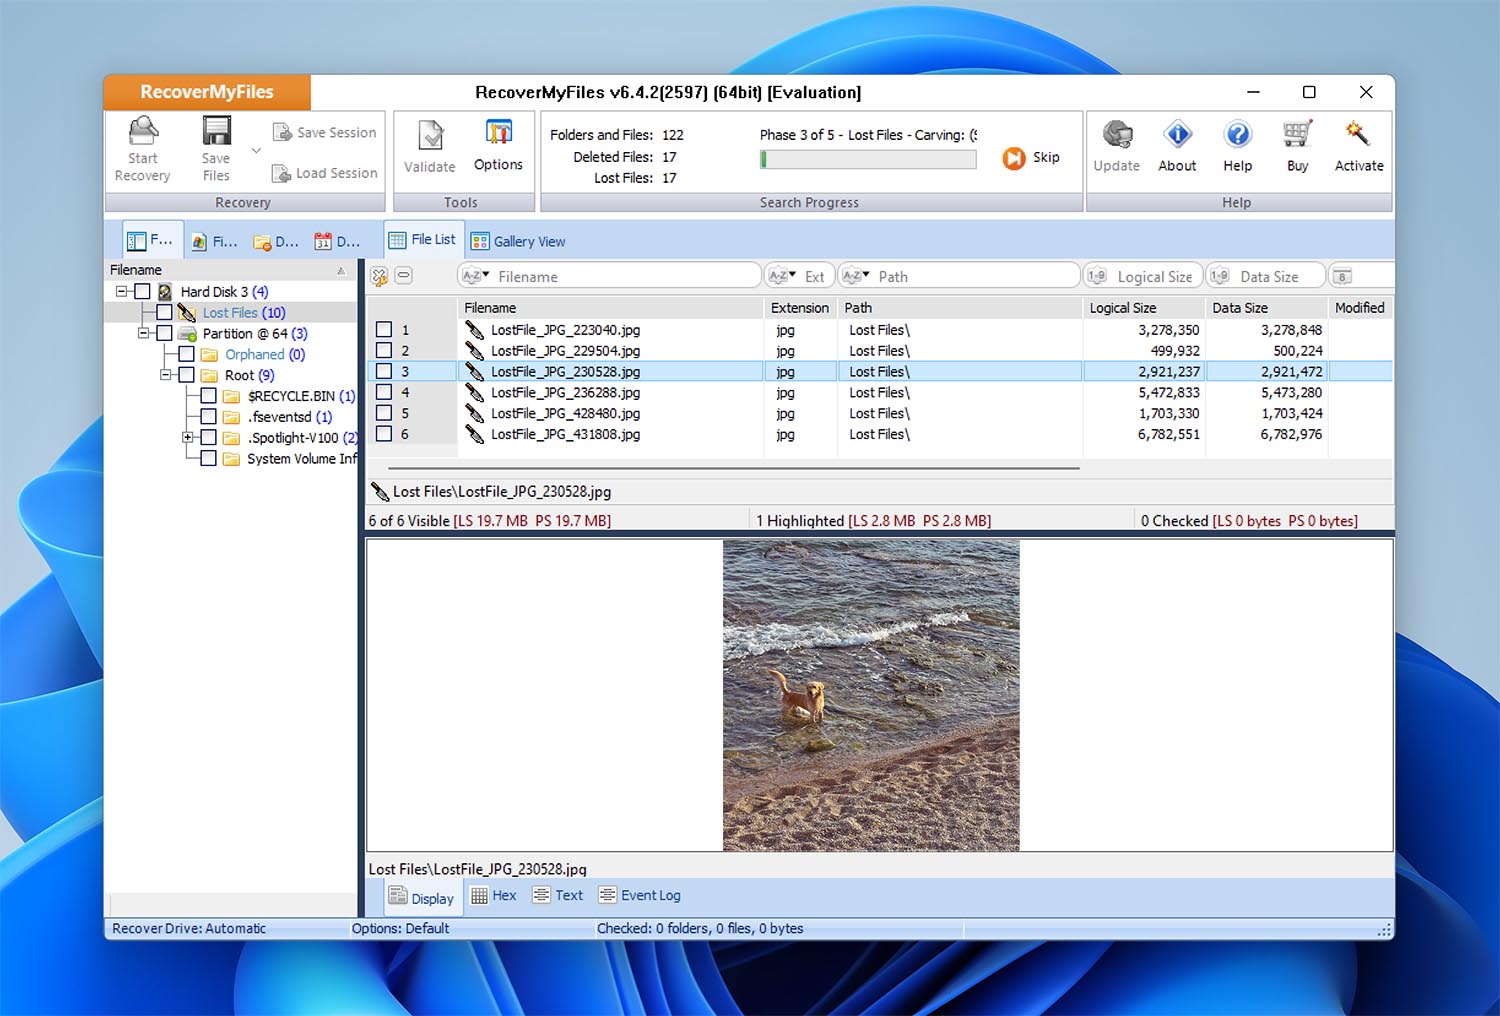Click the carving search progress bar

pyautogui.click(x=867, y=158)
